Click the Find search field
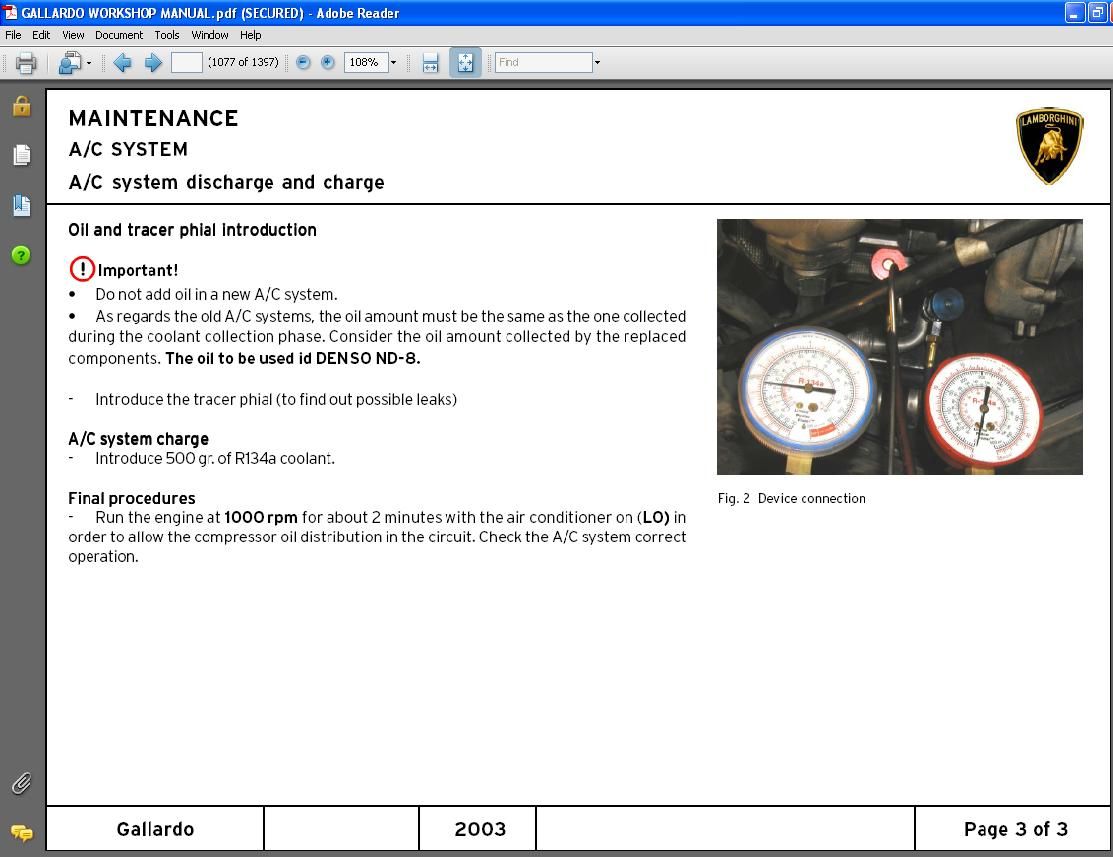The image size is (1113, 857). [x=543, y=63]
